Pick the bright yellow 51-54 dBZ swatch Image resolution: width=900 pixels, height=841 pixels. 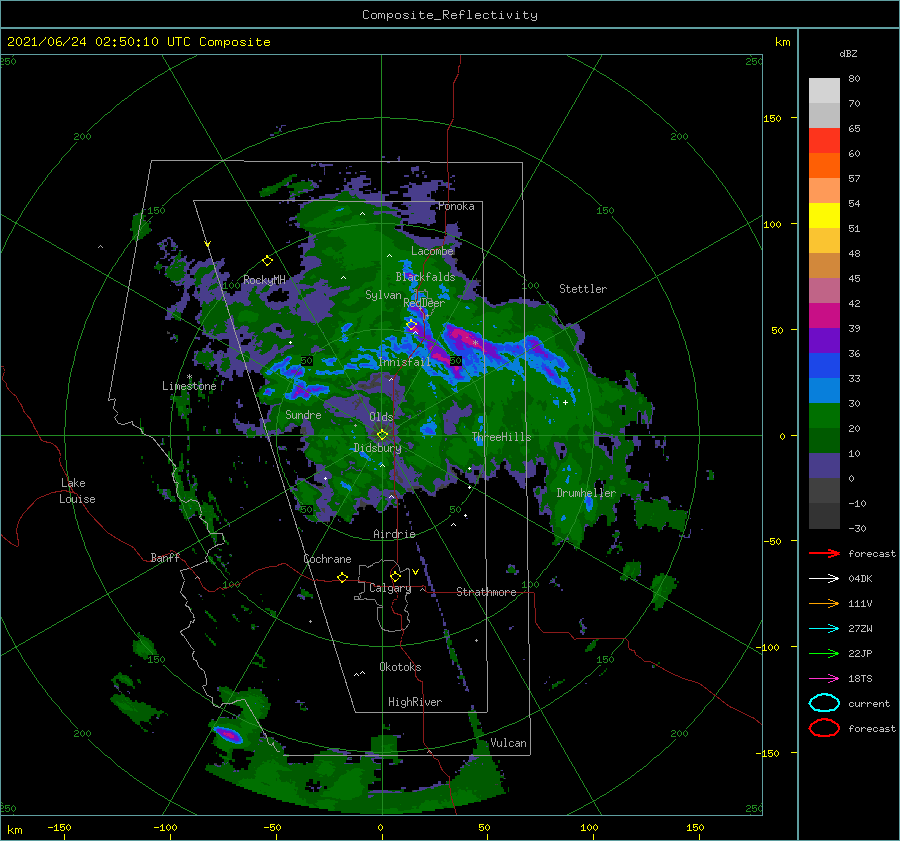point(824,216)
